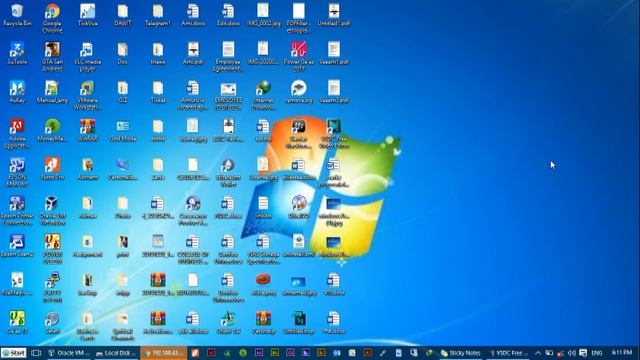Select the Adobe Application shortcut icon
This screenshot has width=640, height=360.
click(17, 133)
